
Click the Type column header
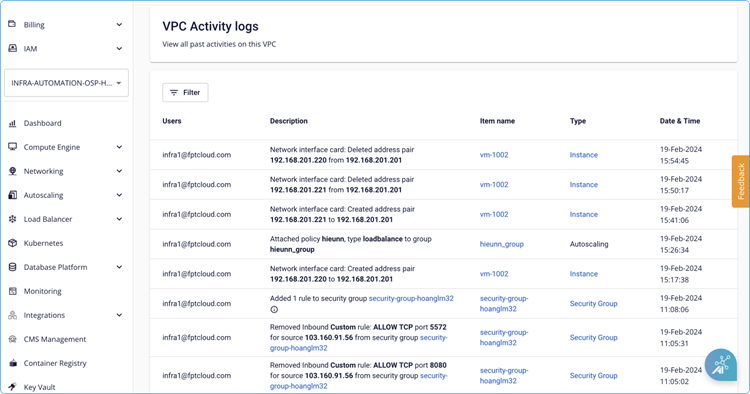coord(578,121)
